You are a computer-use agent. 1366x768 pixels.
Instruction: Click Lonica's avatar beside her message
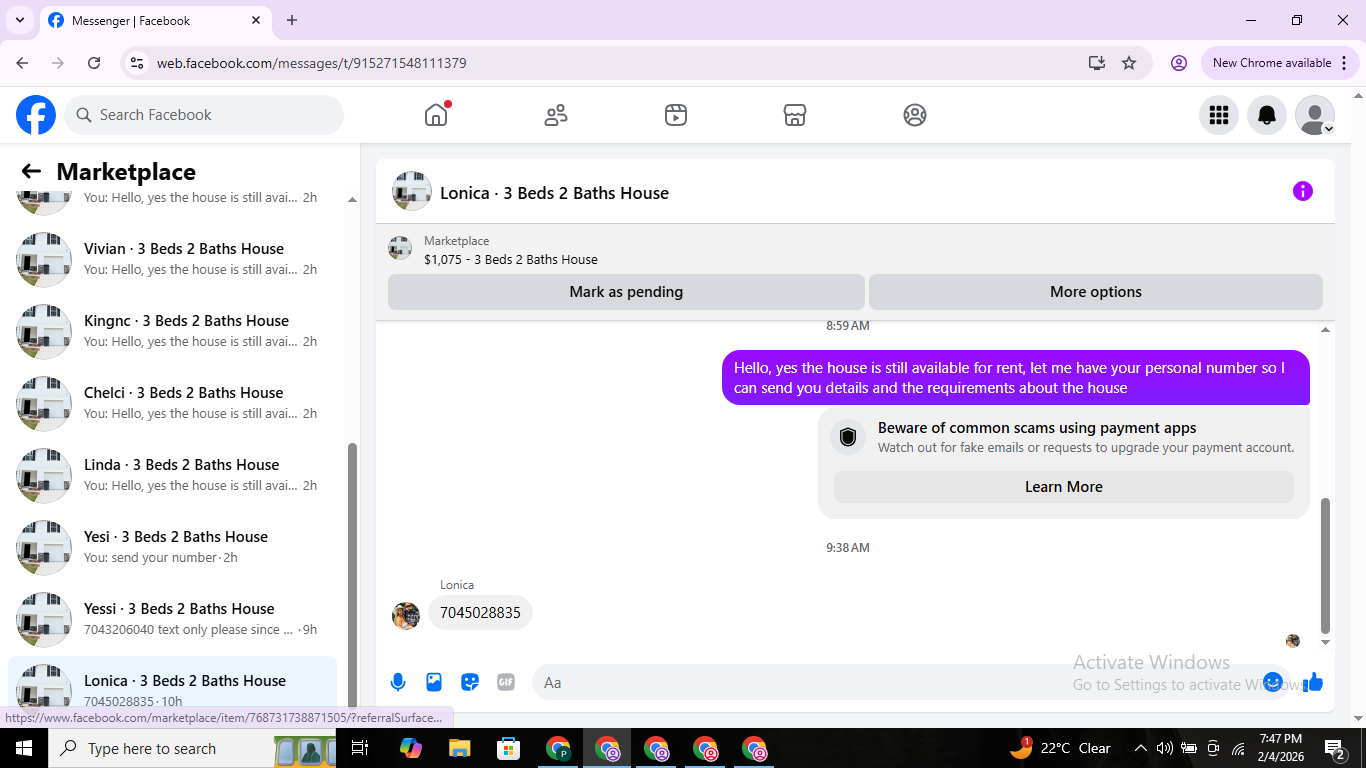coord(405,616)
